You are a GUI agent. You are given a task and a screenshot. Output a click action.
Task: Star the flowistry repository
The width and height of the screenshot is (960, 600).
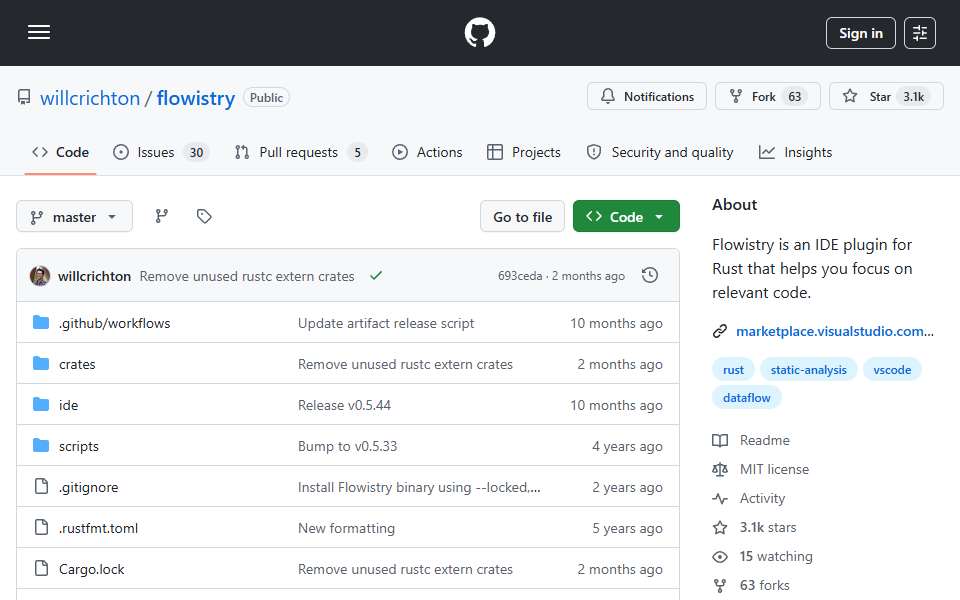[x=886, y=96]
